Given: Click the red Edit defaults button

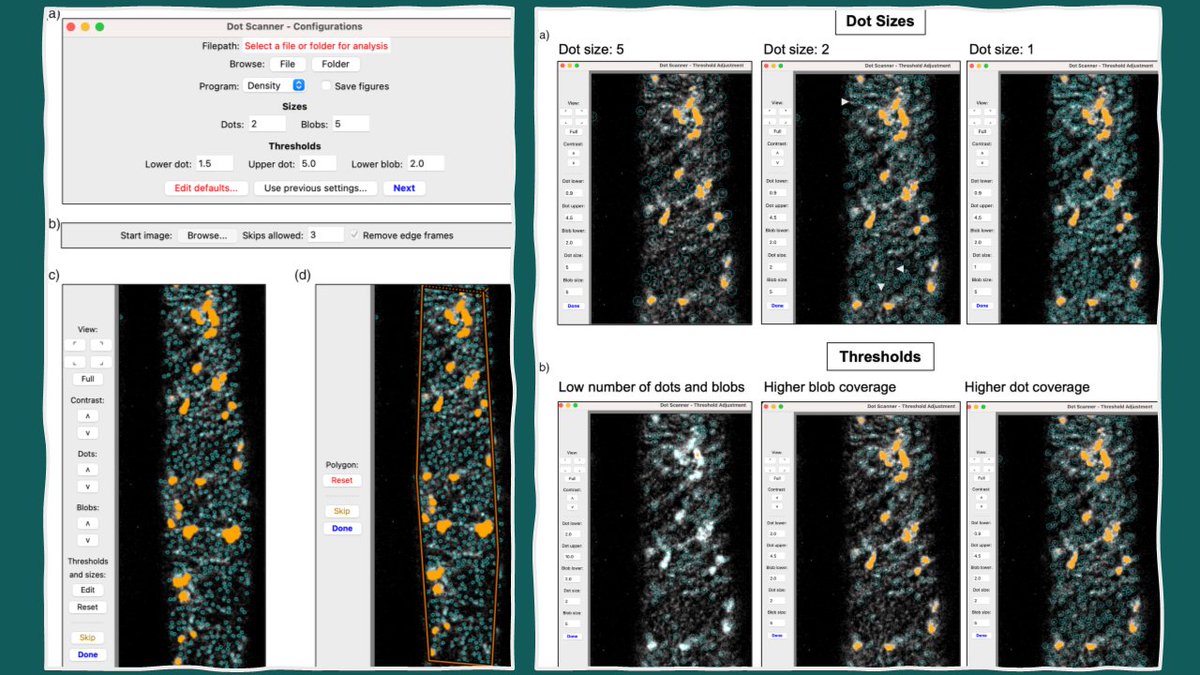Looking at the screenshot, I should coord(206,188).
